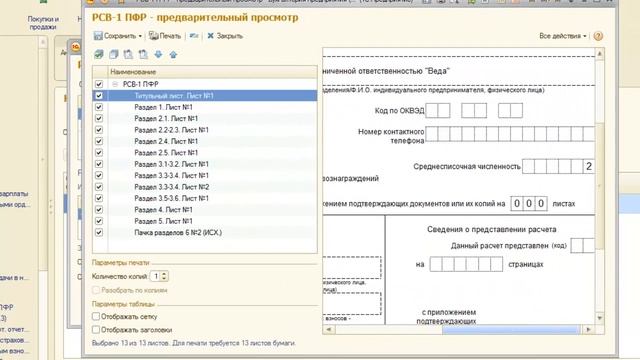Uncheck the Титульный лист. Лист №1 checkbox

(99, 96)
